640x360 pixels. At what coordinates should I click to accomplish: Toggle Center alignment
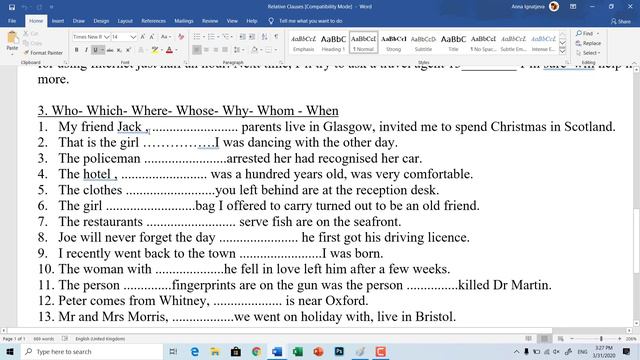click(206, 50)
